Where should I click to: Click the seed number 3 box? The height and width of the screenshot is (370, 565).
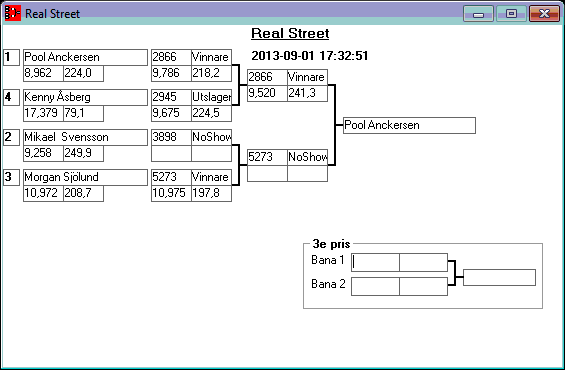pos(12,177)
